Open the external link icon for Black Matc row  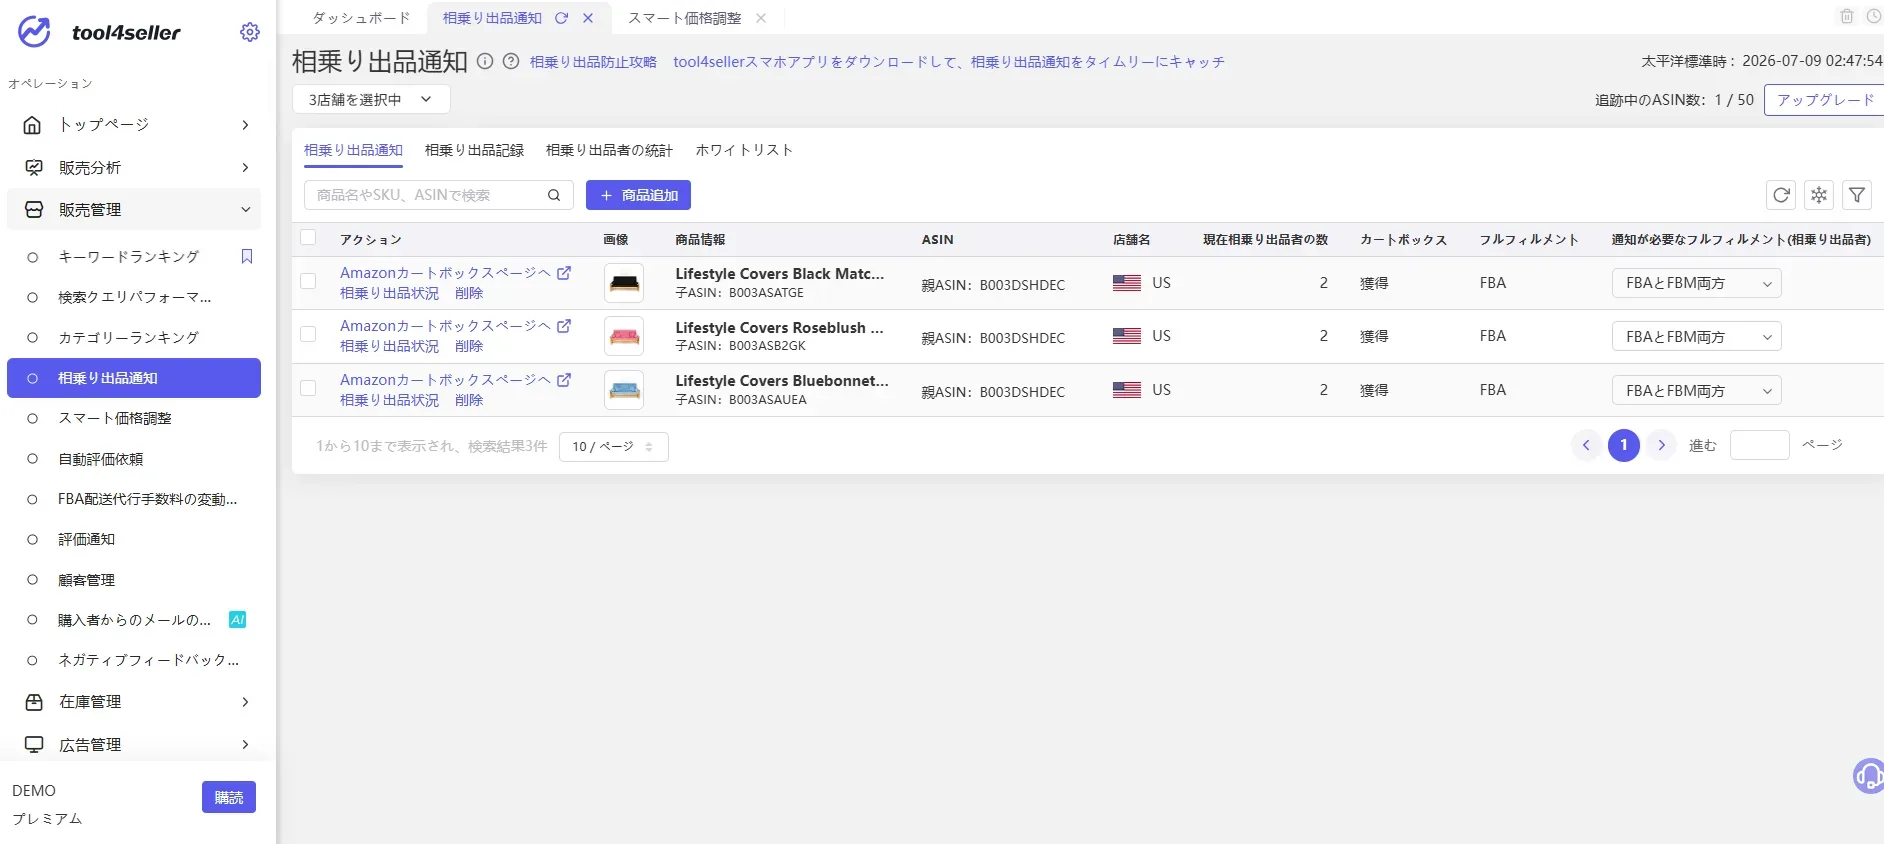(x=564, y=273)
